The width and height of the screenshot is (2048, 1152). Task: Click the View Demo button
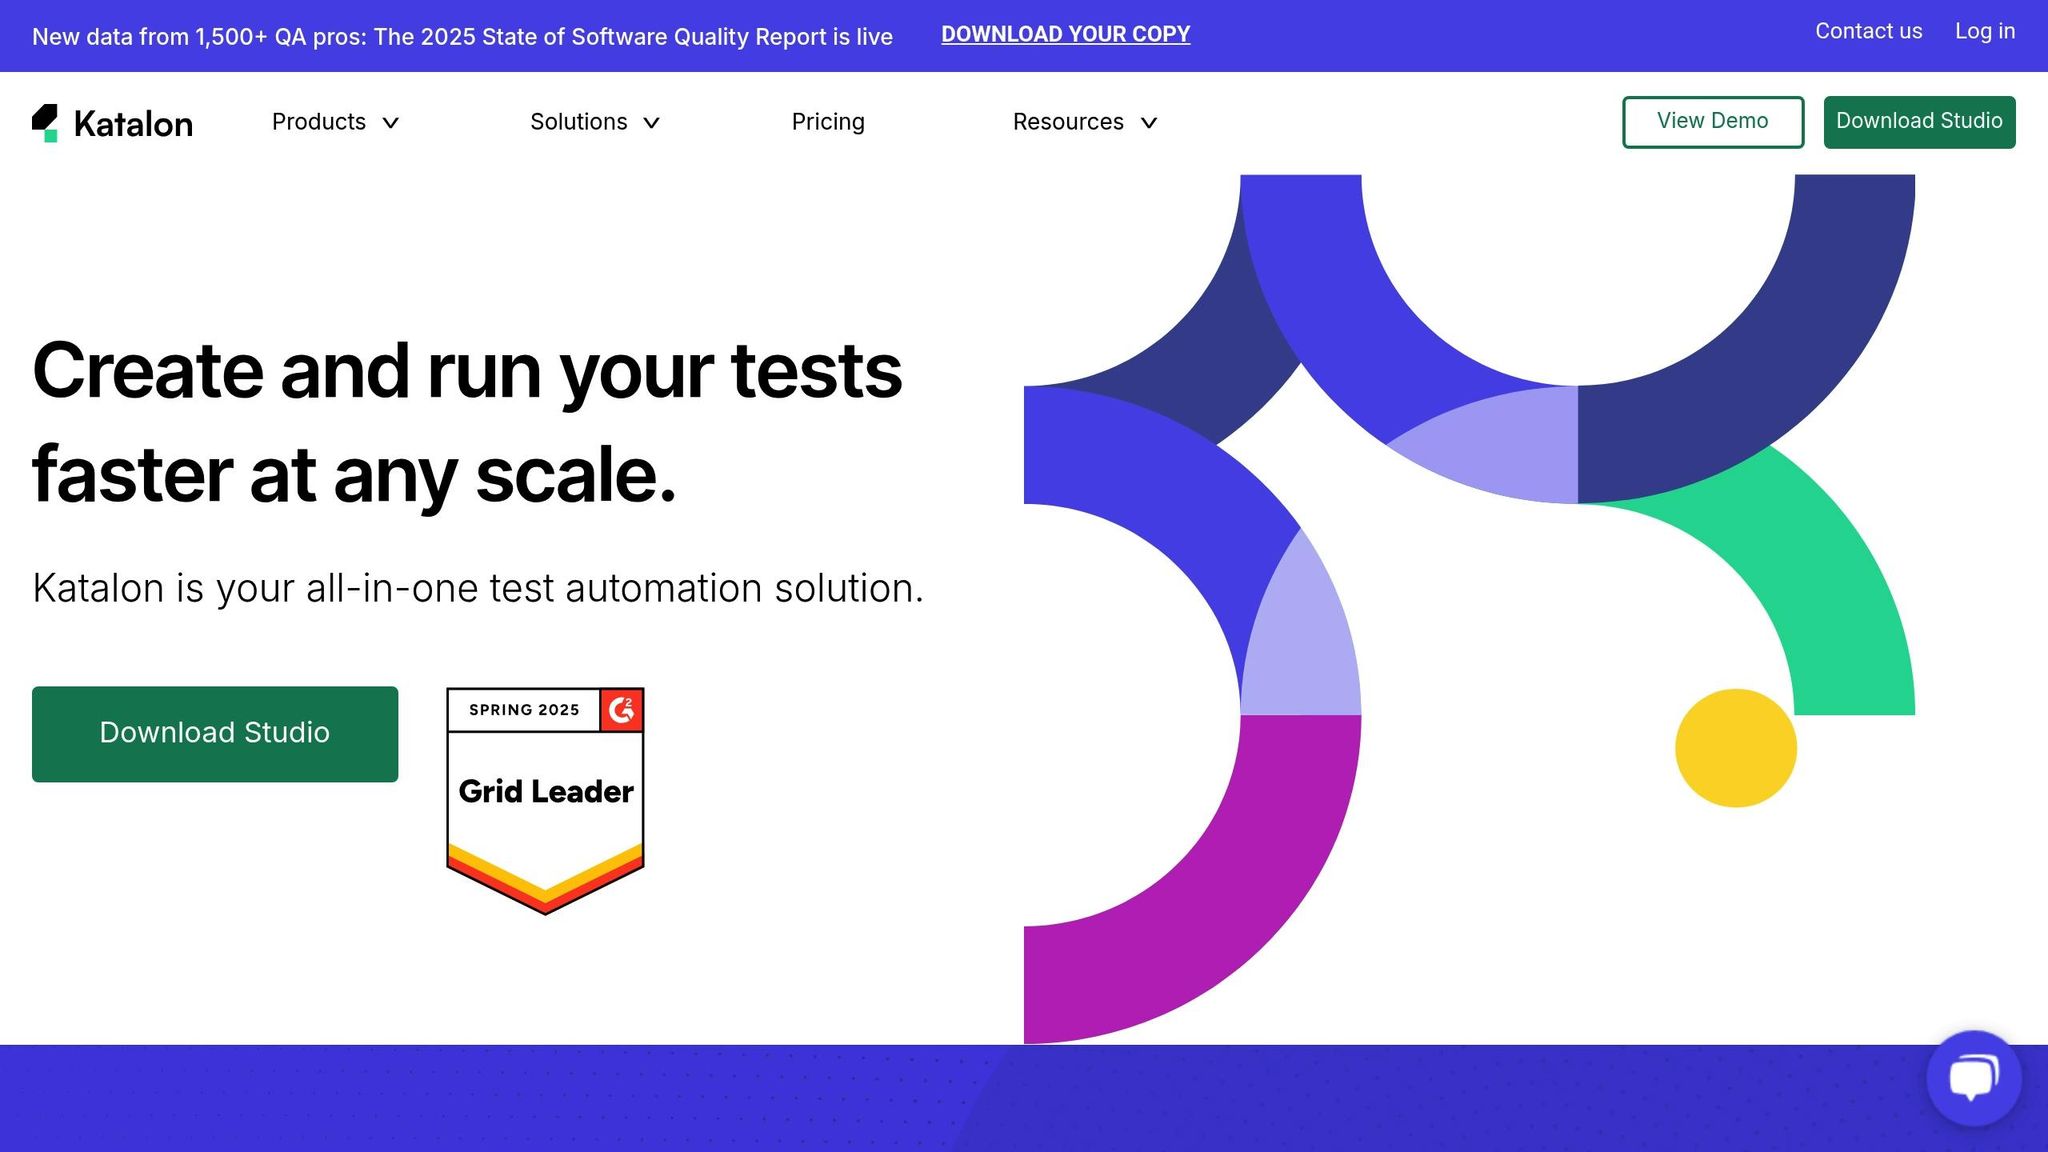pos(1713,122)
